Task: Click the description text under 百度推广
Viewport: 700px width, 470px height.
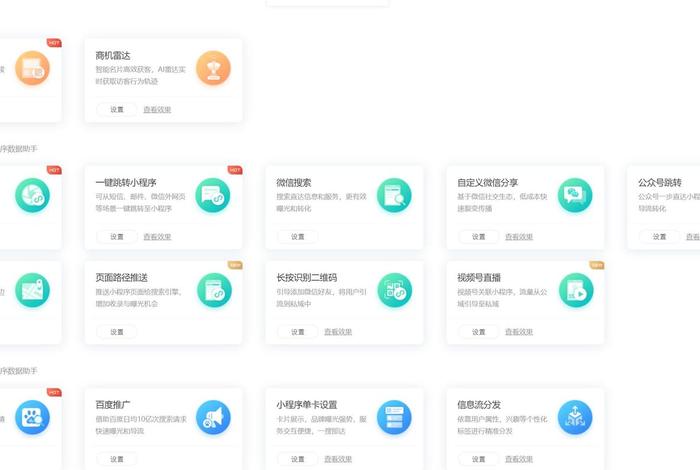Action: [141, 425]
